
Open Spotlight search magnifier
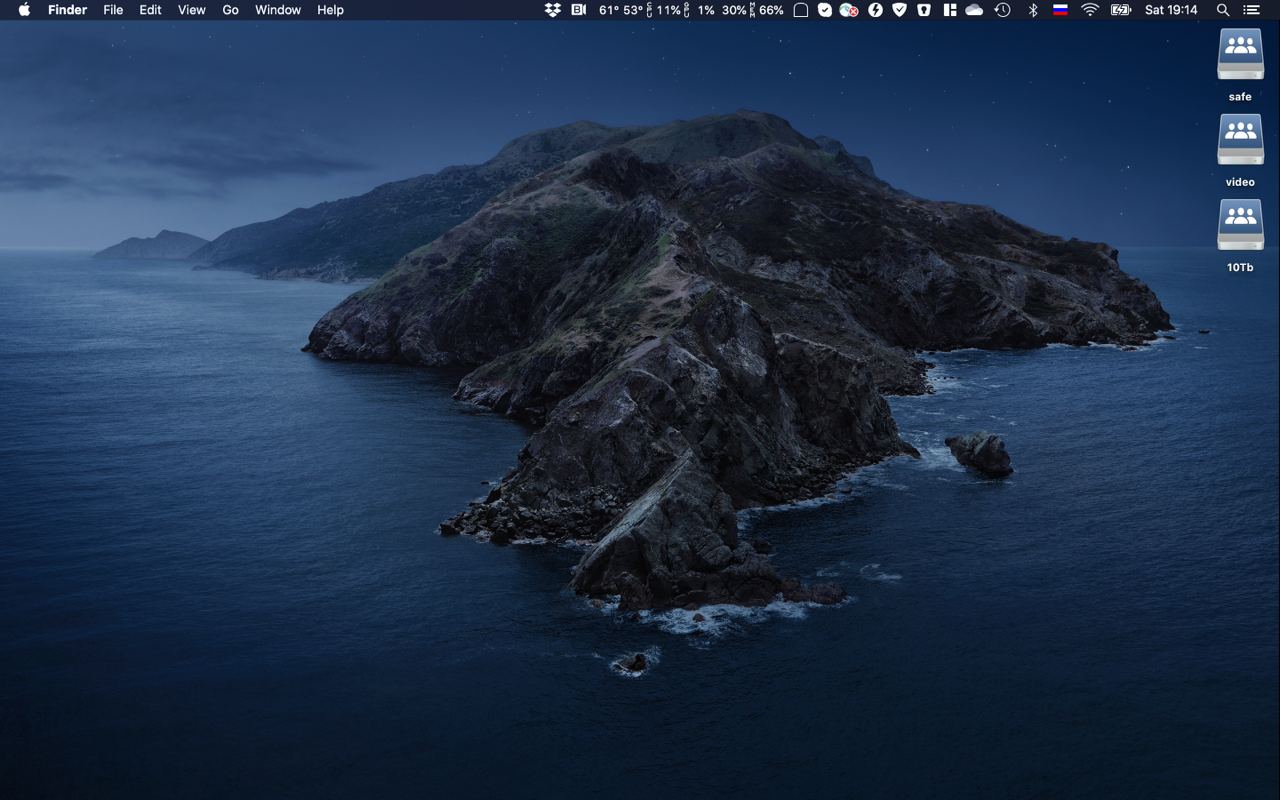point(1223,10)
